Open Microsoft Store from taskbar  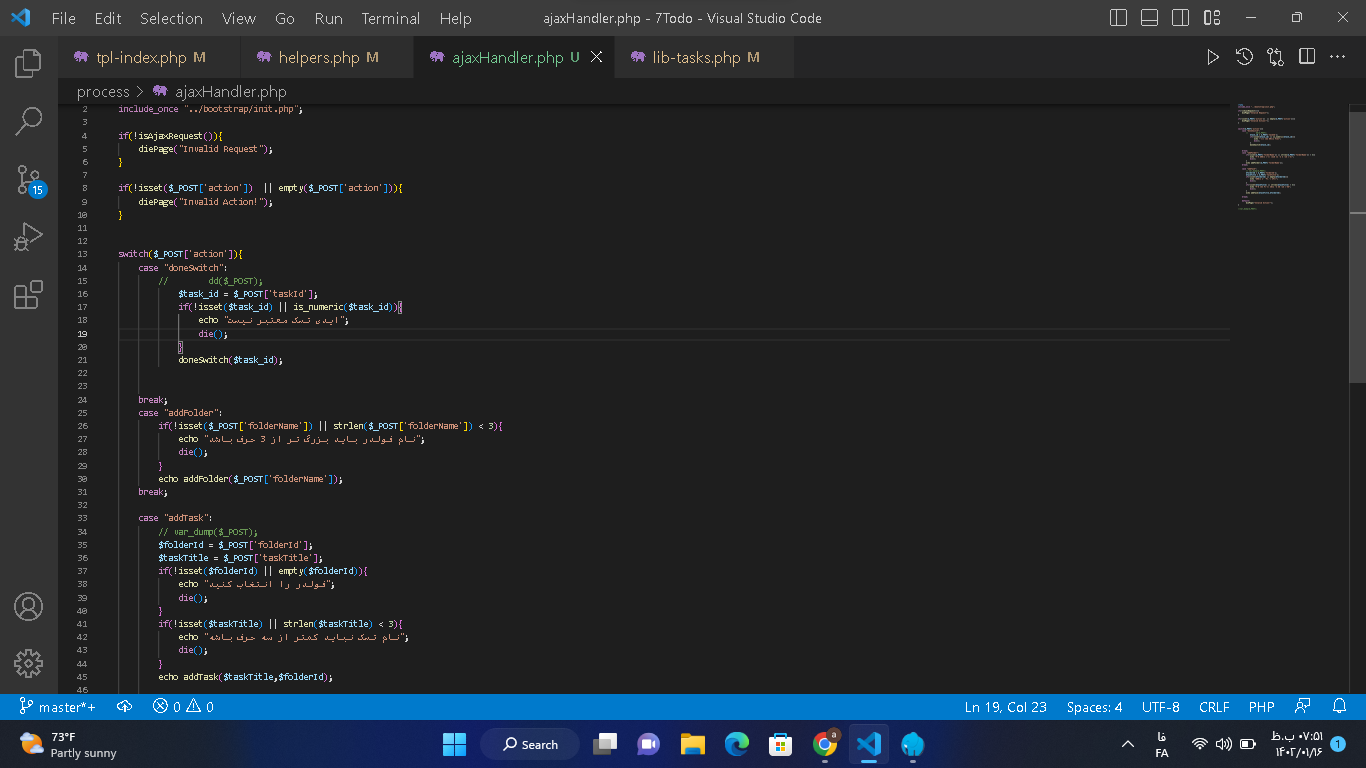(781, 744)
